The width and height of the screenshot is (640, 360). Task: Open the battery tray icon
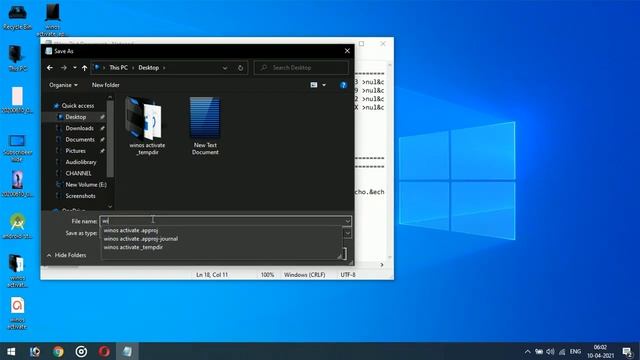[x=539, y=352]
